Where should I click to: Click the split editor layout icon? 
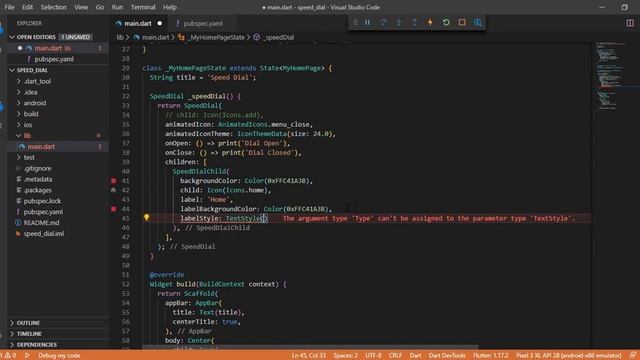click(630, 23)
